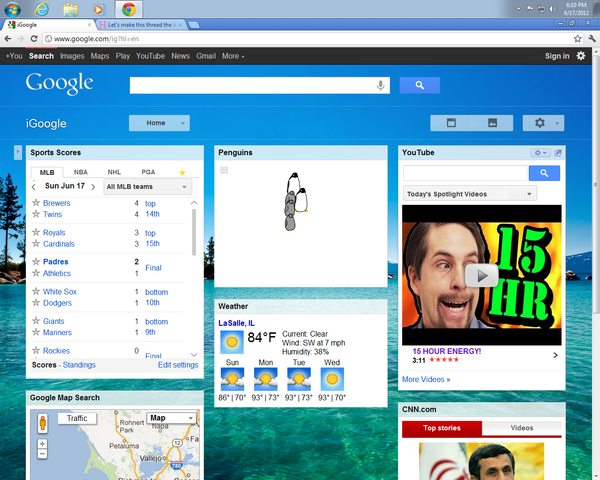Play the 15 HR video
The width and height of the screenshot is (600, 480).
[482, 275]
